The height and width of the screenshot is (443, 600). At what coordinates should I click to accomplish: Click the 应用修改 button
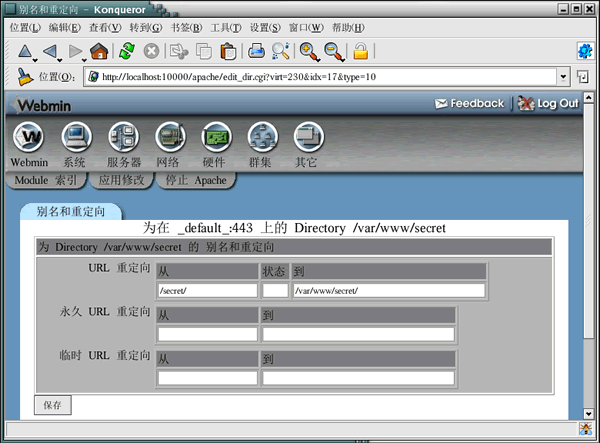click(x=121, y=180)
